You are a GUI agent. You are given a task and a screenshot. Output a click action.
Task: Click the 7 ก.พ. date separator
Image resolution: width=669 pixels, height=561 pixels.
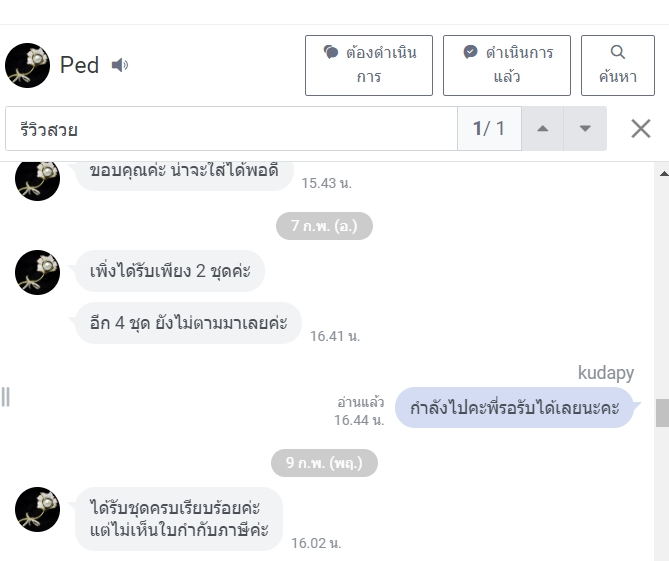click(324, 226)
